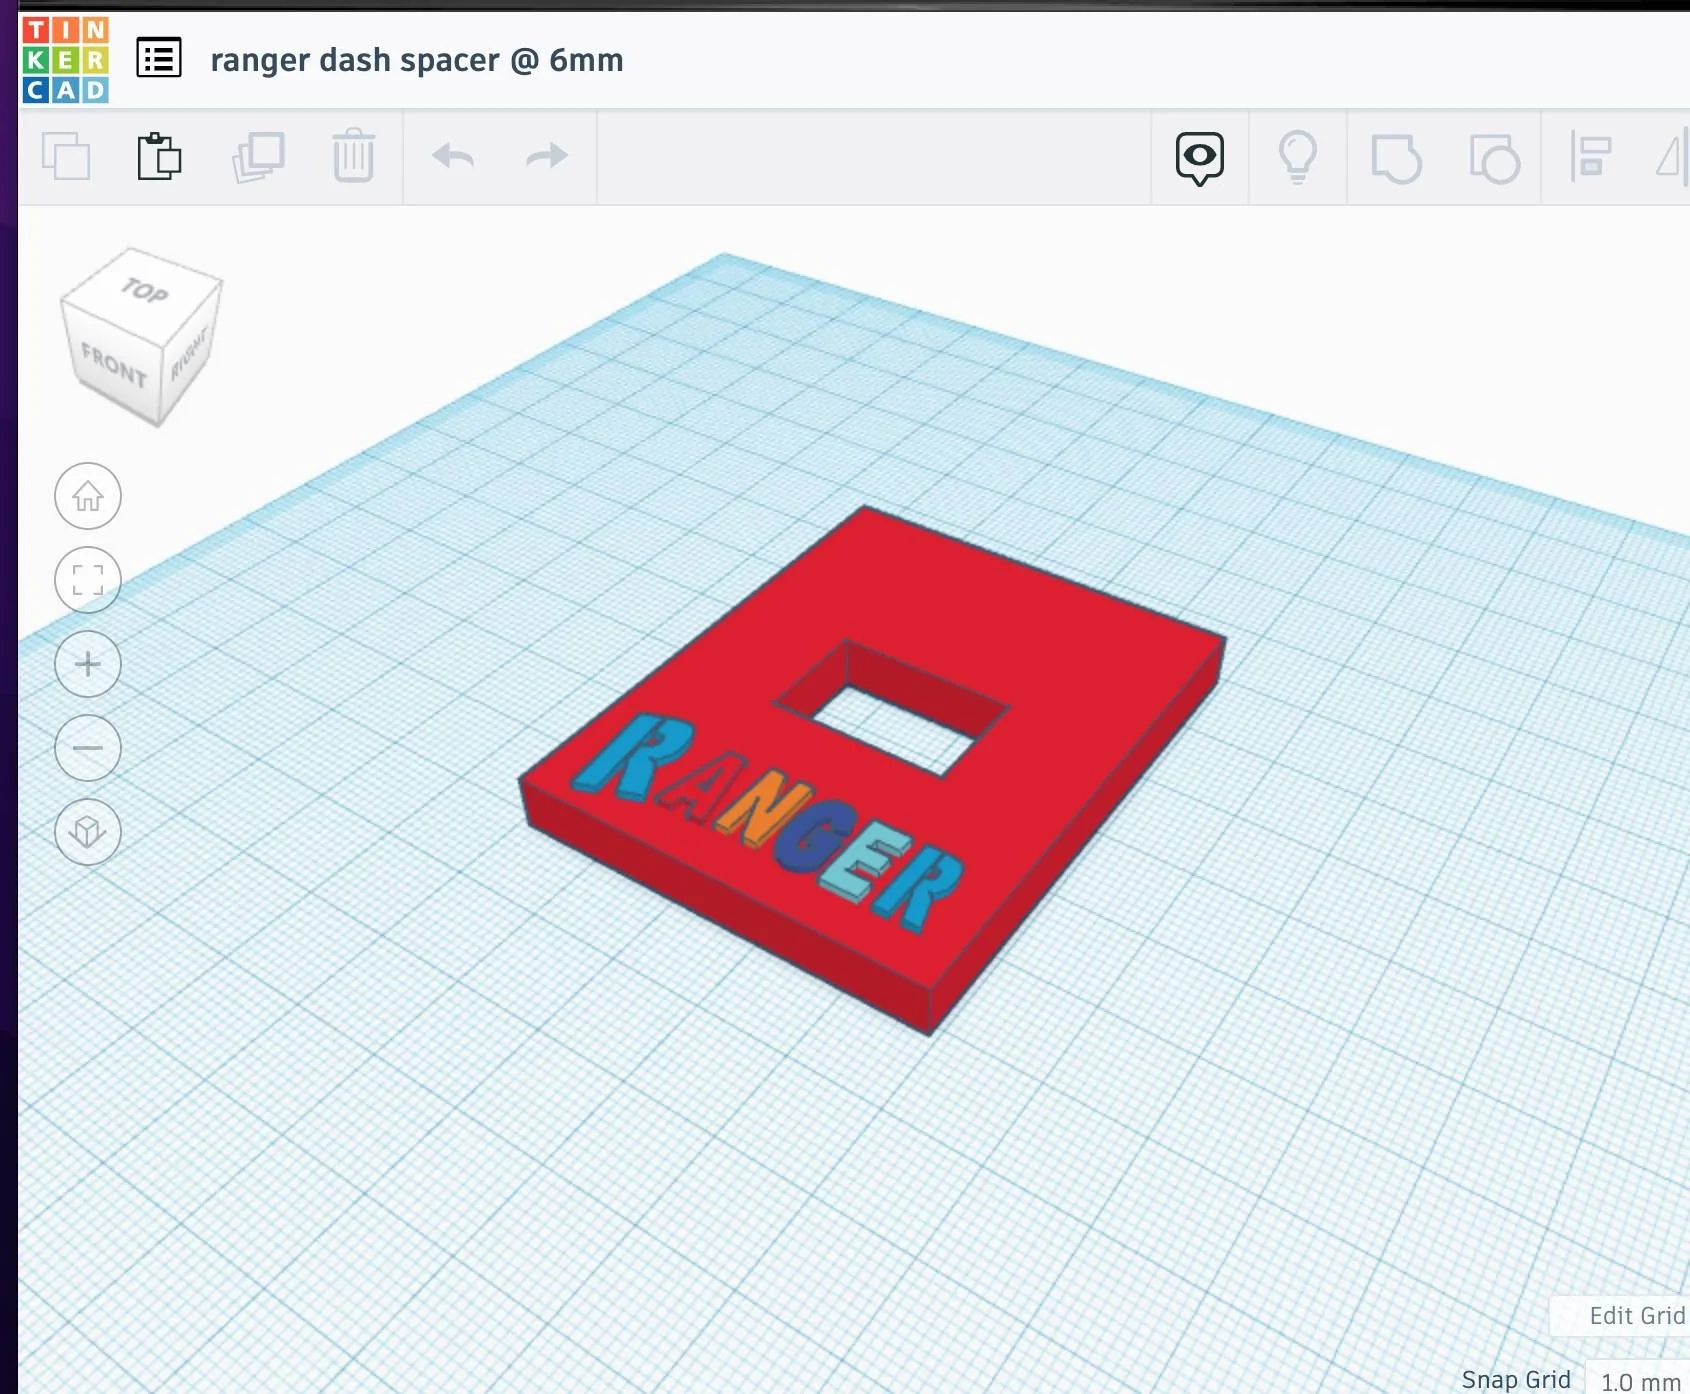Click the Copy toolbar icon
This screenshot has width=1690, height=1394.
click(66, 157)
